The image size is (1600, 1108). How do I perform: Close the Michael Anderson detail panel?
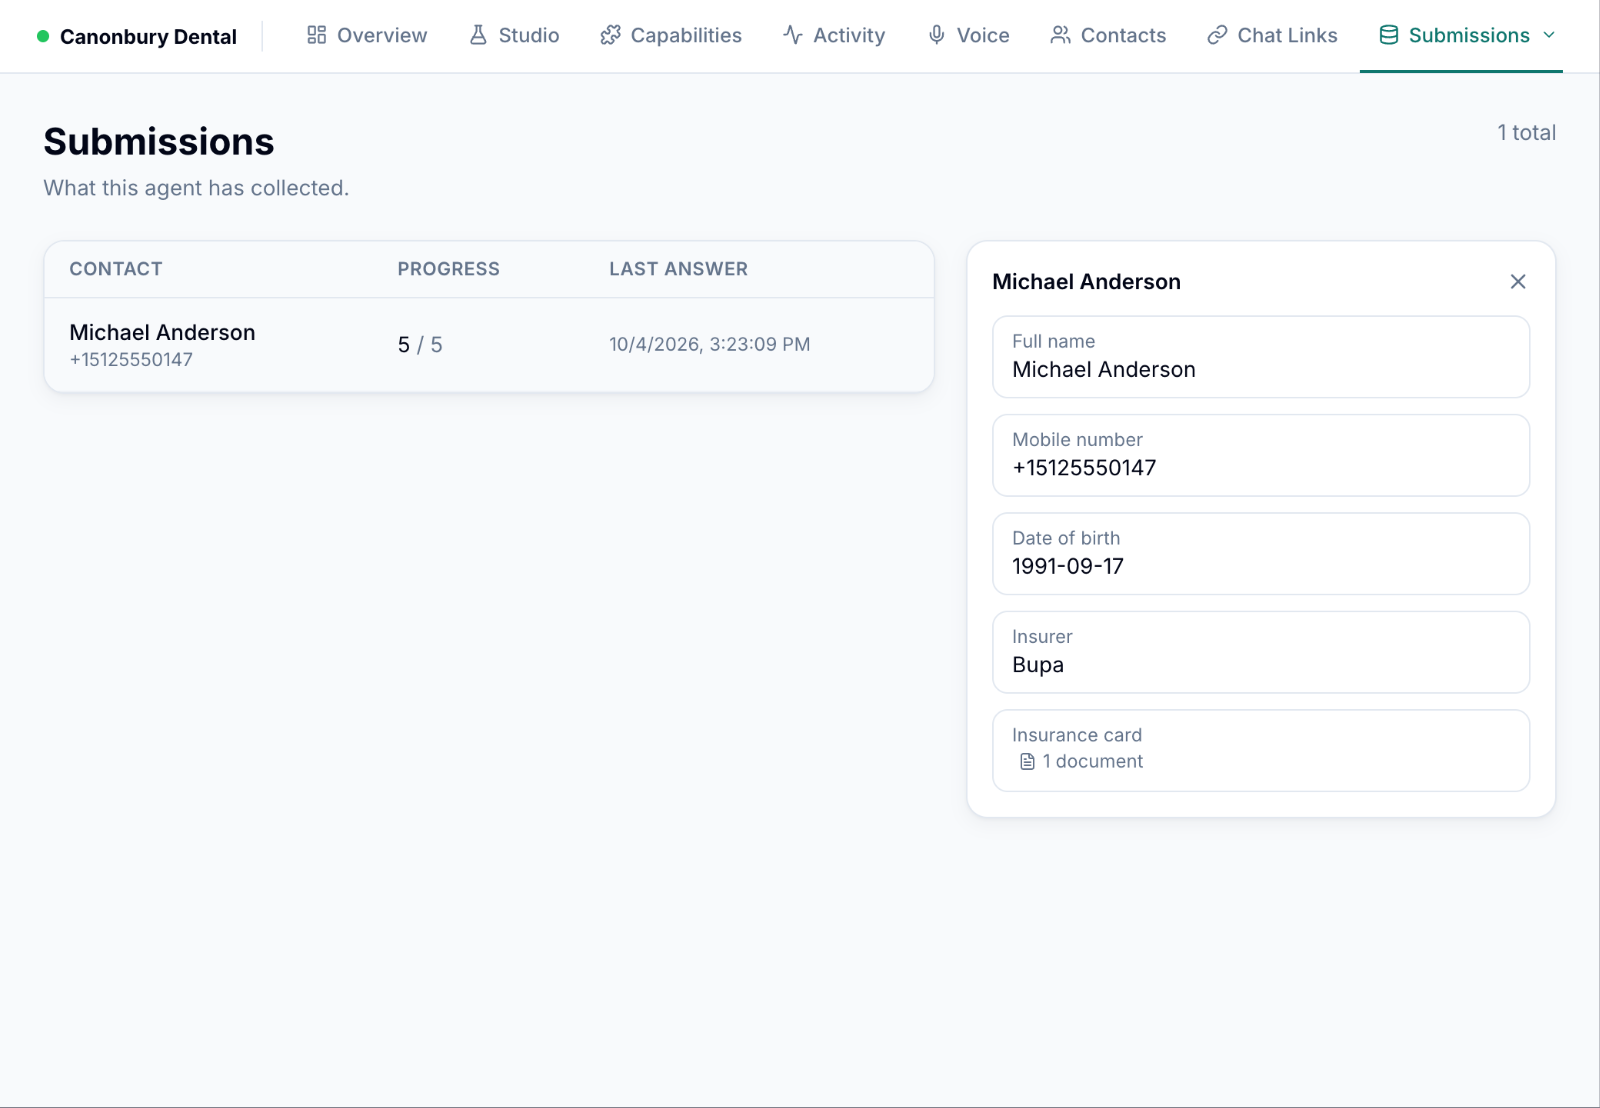coord(1518,282)
